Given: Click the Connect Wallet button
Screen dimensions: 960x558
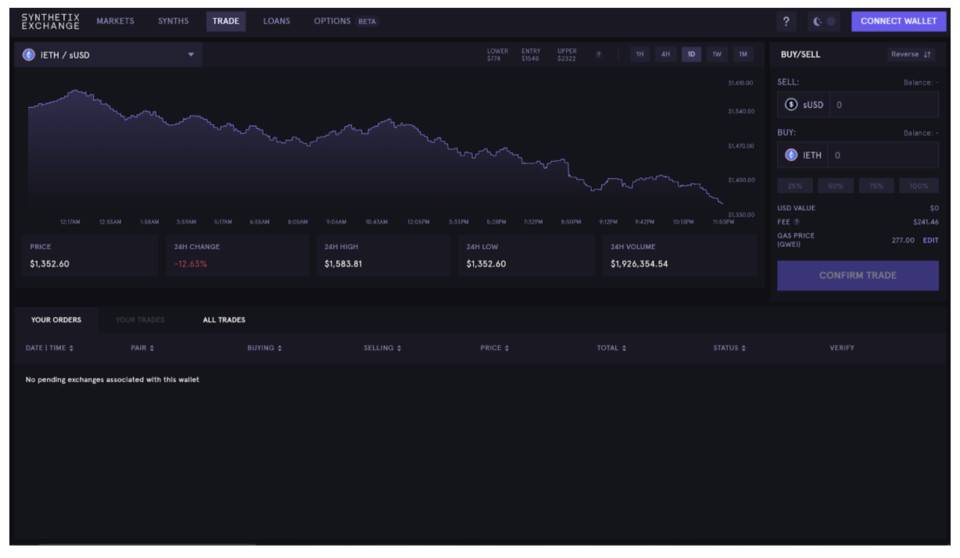Looking at the screenshot, I should (x=898, y=21).
